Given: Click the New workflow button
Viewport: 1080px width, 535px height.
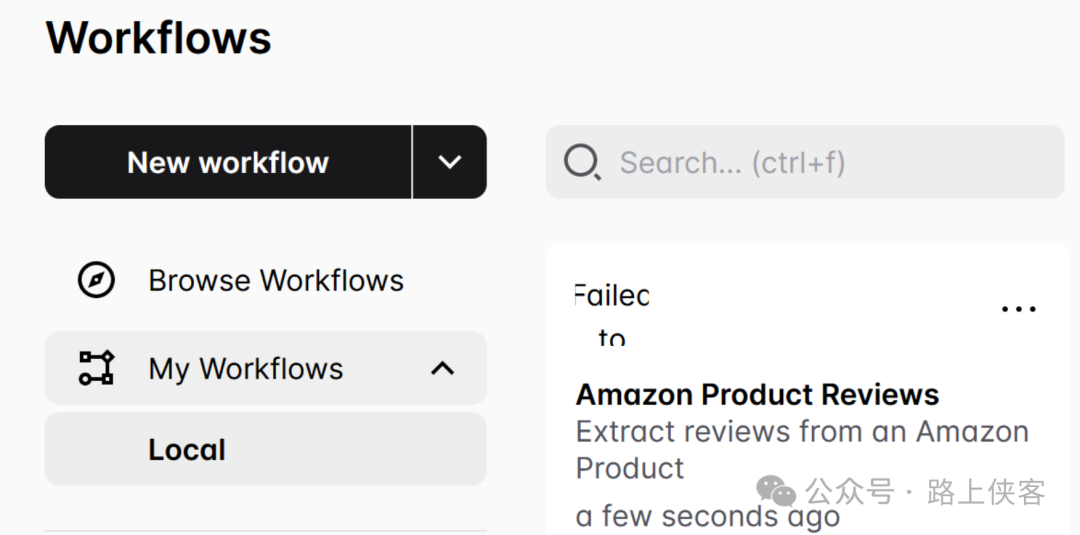Looking at the screenshot, I should click(228, 162).
